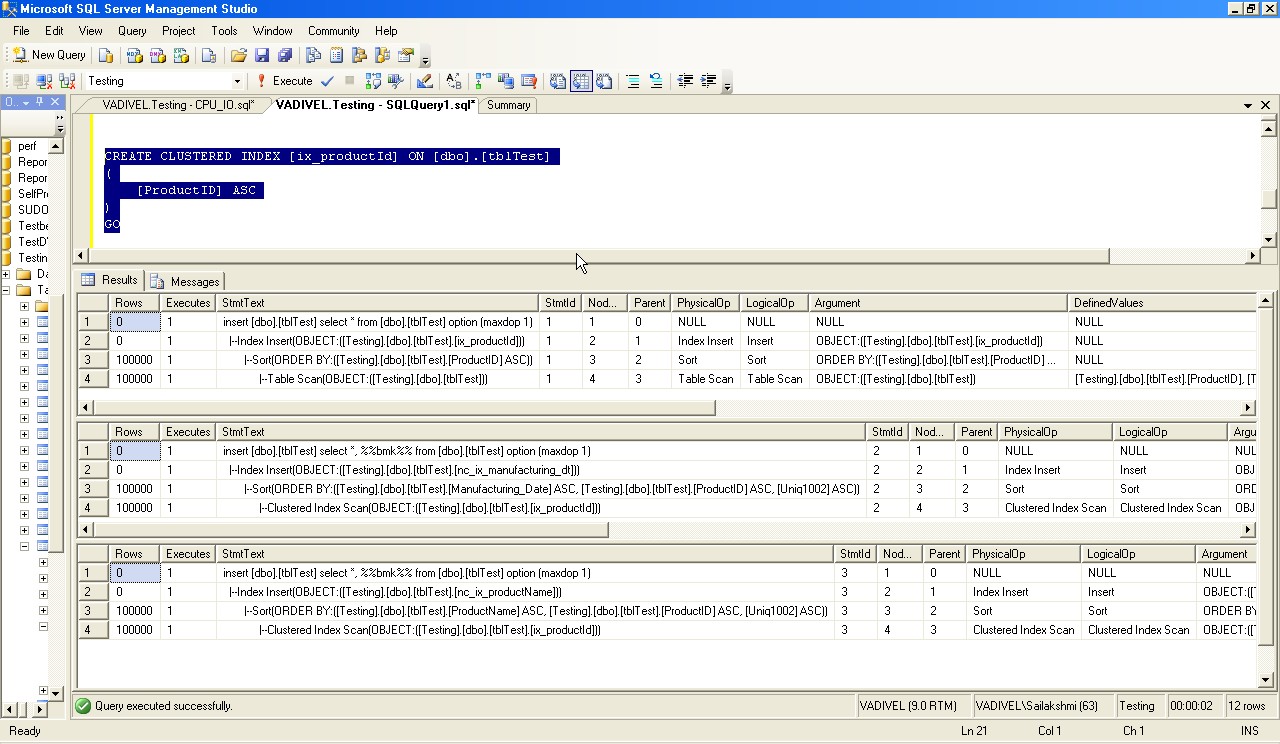
Task: Click the horizontal scrollbar under the first results grid
Action: [400, 408]
